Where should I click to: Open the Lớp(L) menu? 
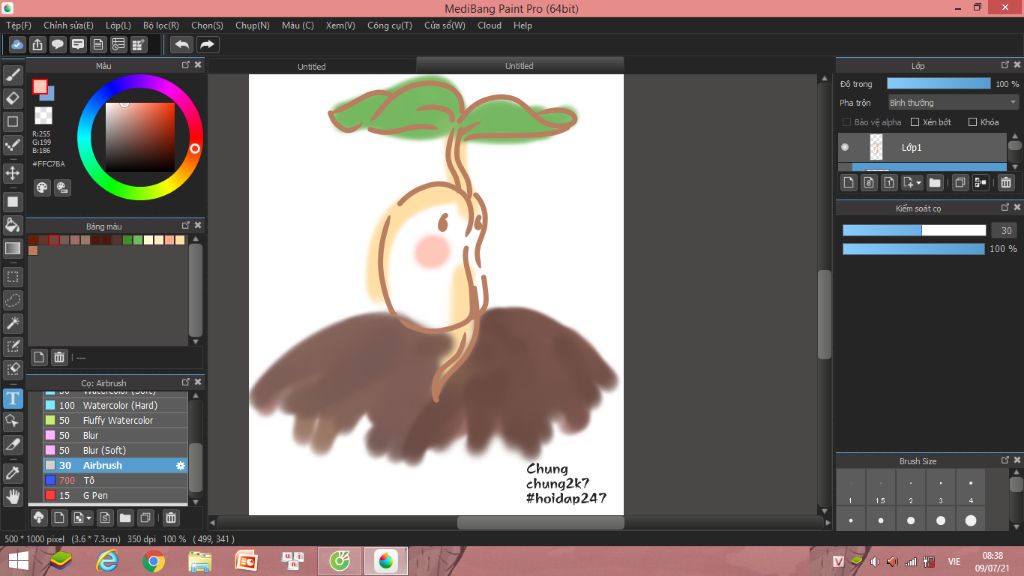click(x=118, y=25)
